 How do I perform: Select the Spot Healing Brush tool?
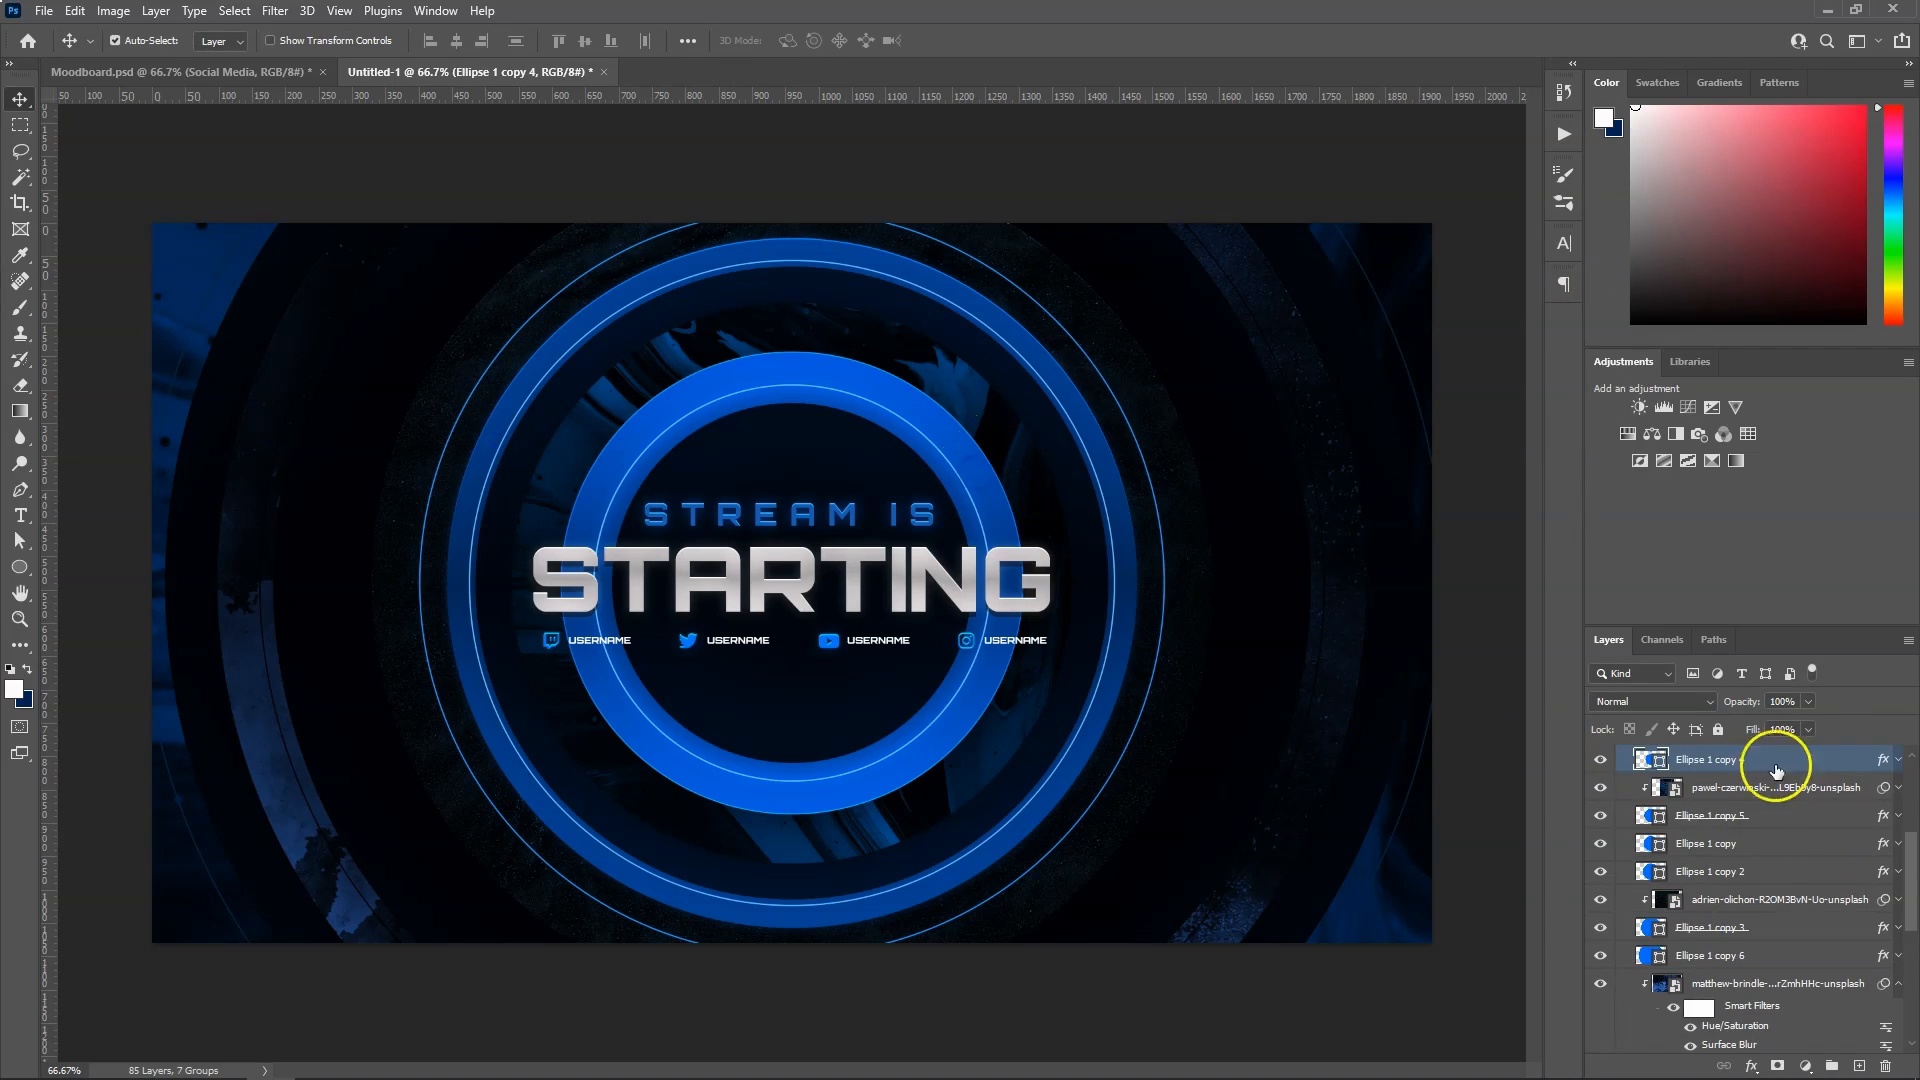tap(20, 281)
